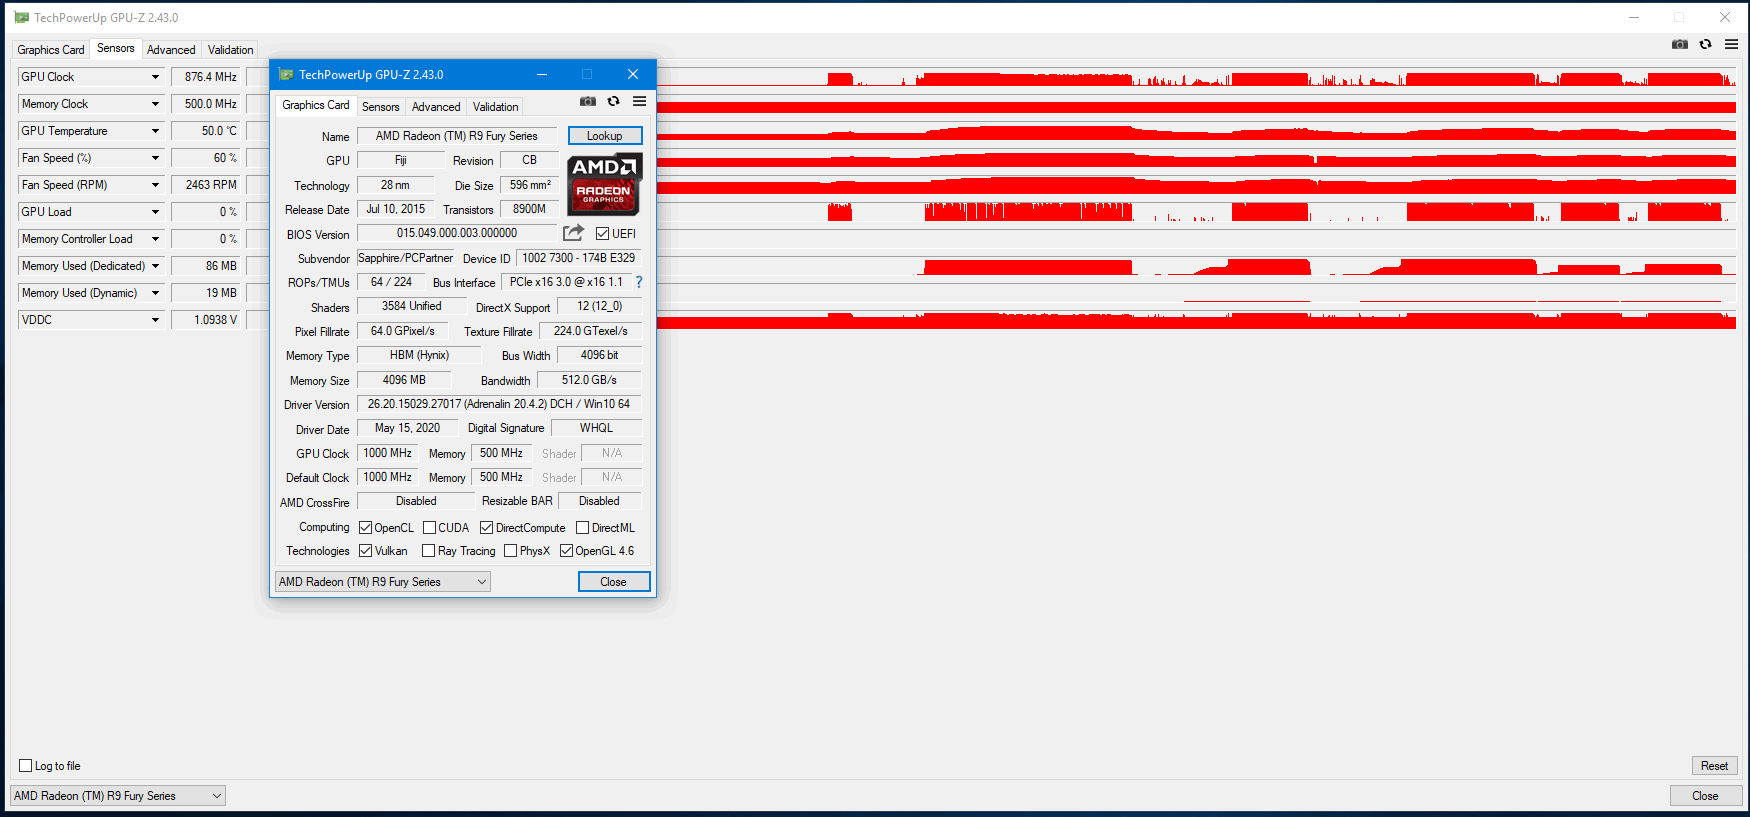Switch to Graphics Card tab in front dialog
Screen dimensions: 1750x817
point(316,105)
